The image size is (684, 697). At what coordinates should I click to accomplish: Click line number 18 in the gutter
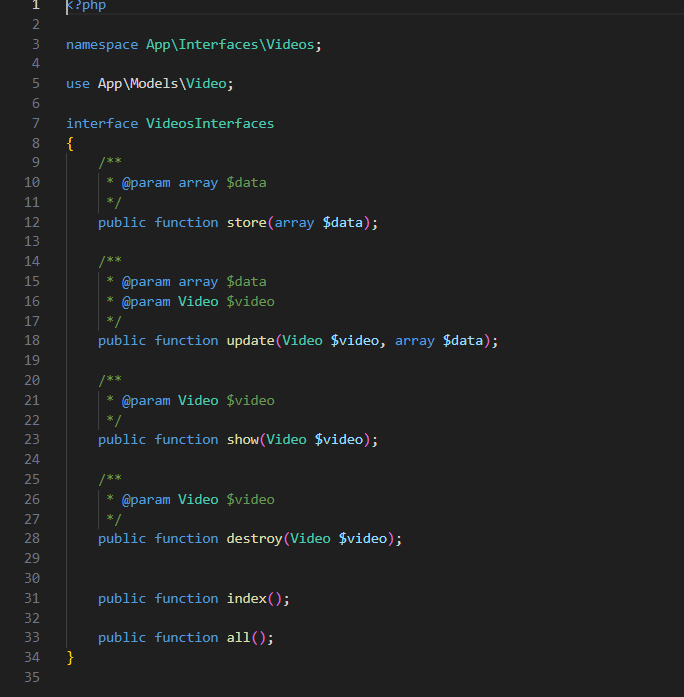click(x=30, y=341)
